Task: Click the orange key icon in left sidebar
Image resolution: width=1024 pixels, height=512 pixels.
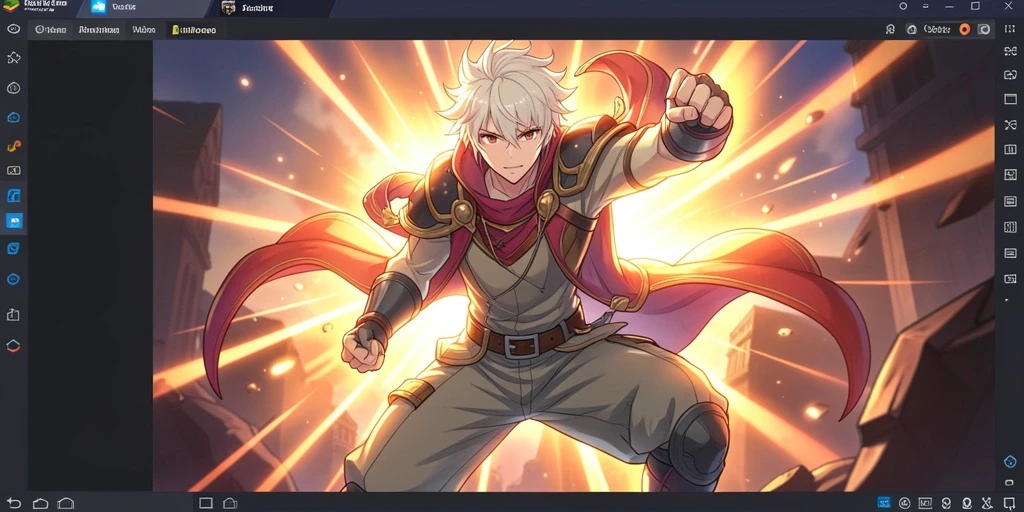Action: pos(14,146)
